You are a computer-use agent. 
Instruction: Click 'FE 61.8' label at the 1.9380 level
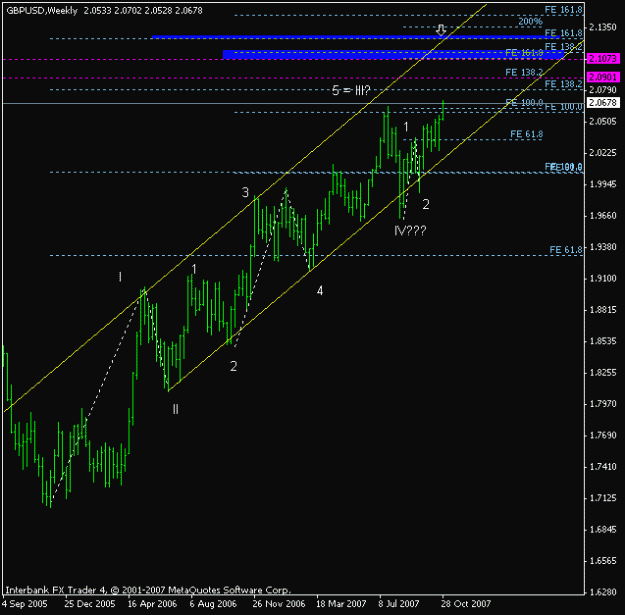[x=566, y=250]
